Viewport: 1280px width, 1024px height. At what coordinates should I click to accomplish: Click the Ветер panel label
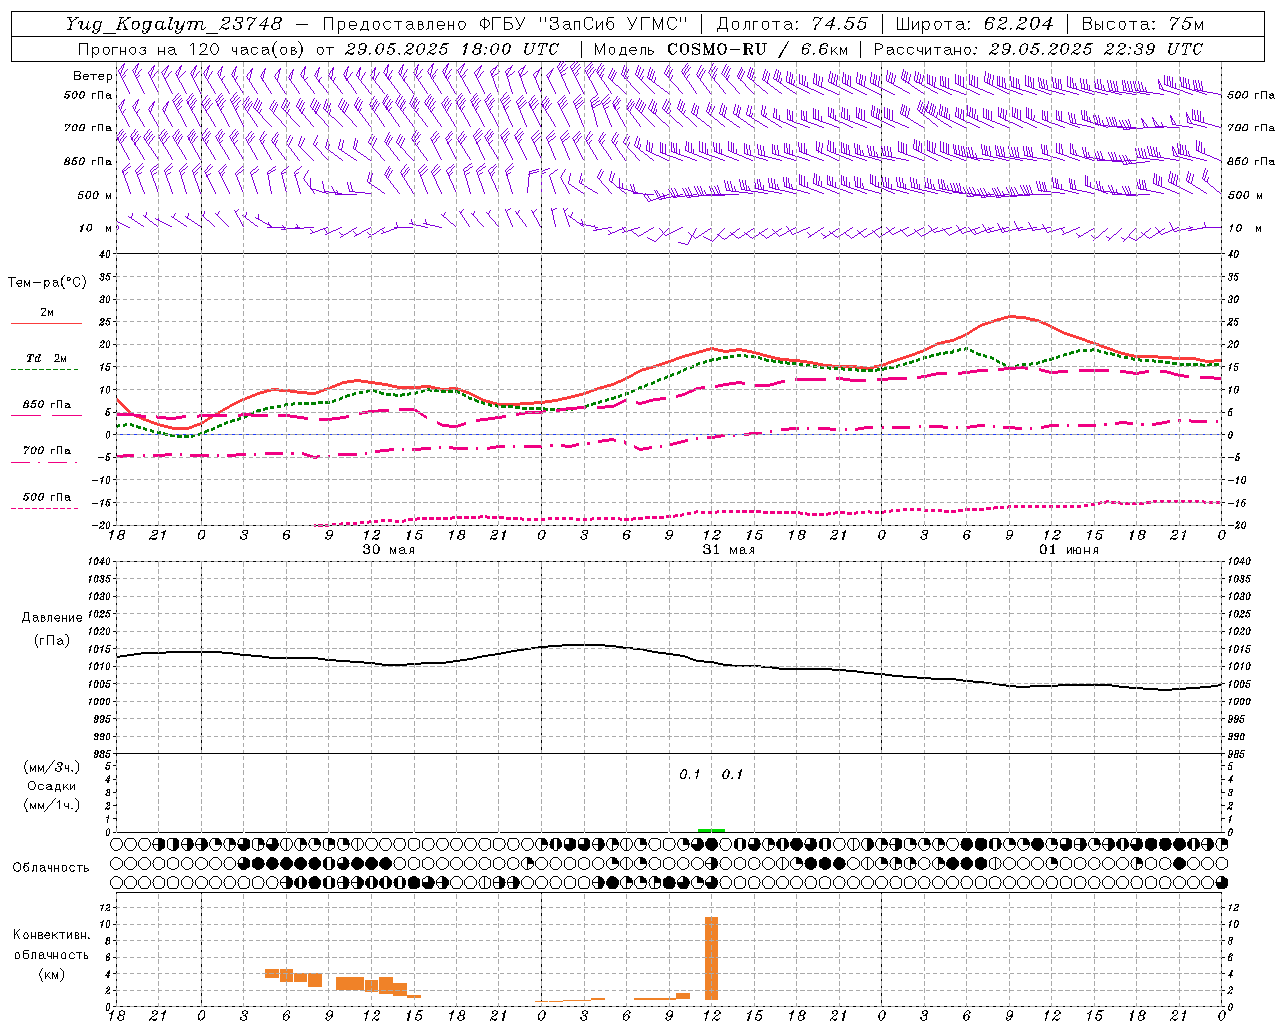92,76
